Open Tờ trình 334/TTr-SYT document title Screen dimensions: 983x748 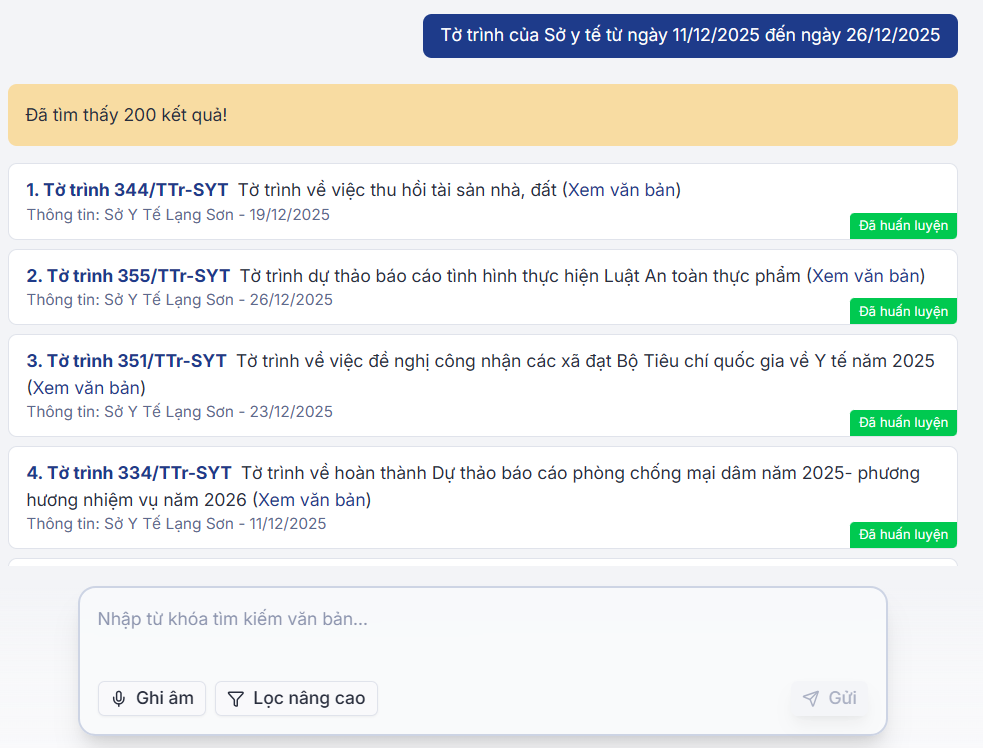pos(130,473)
